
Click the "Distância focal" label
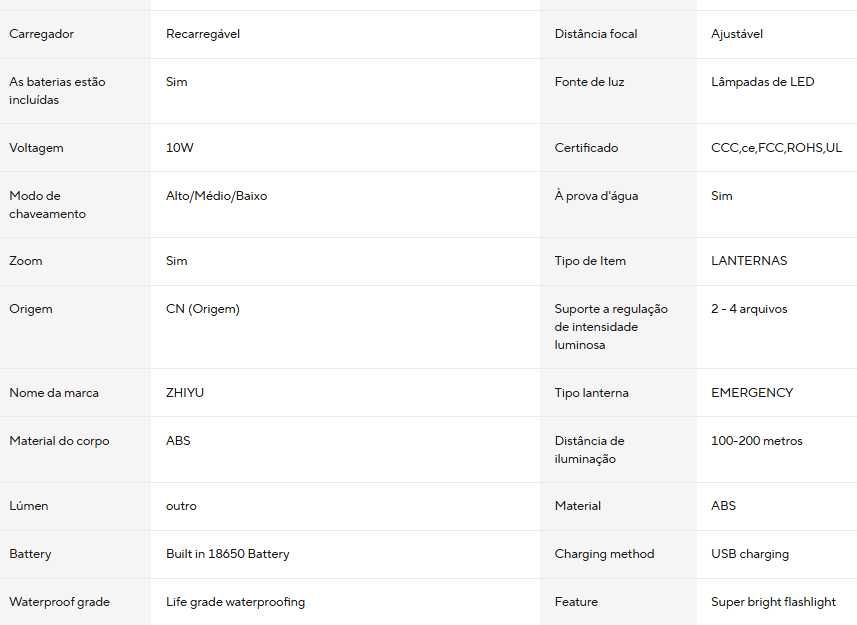[x=596, y=34]
